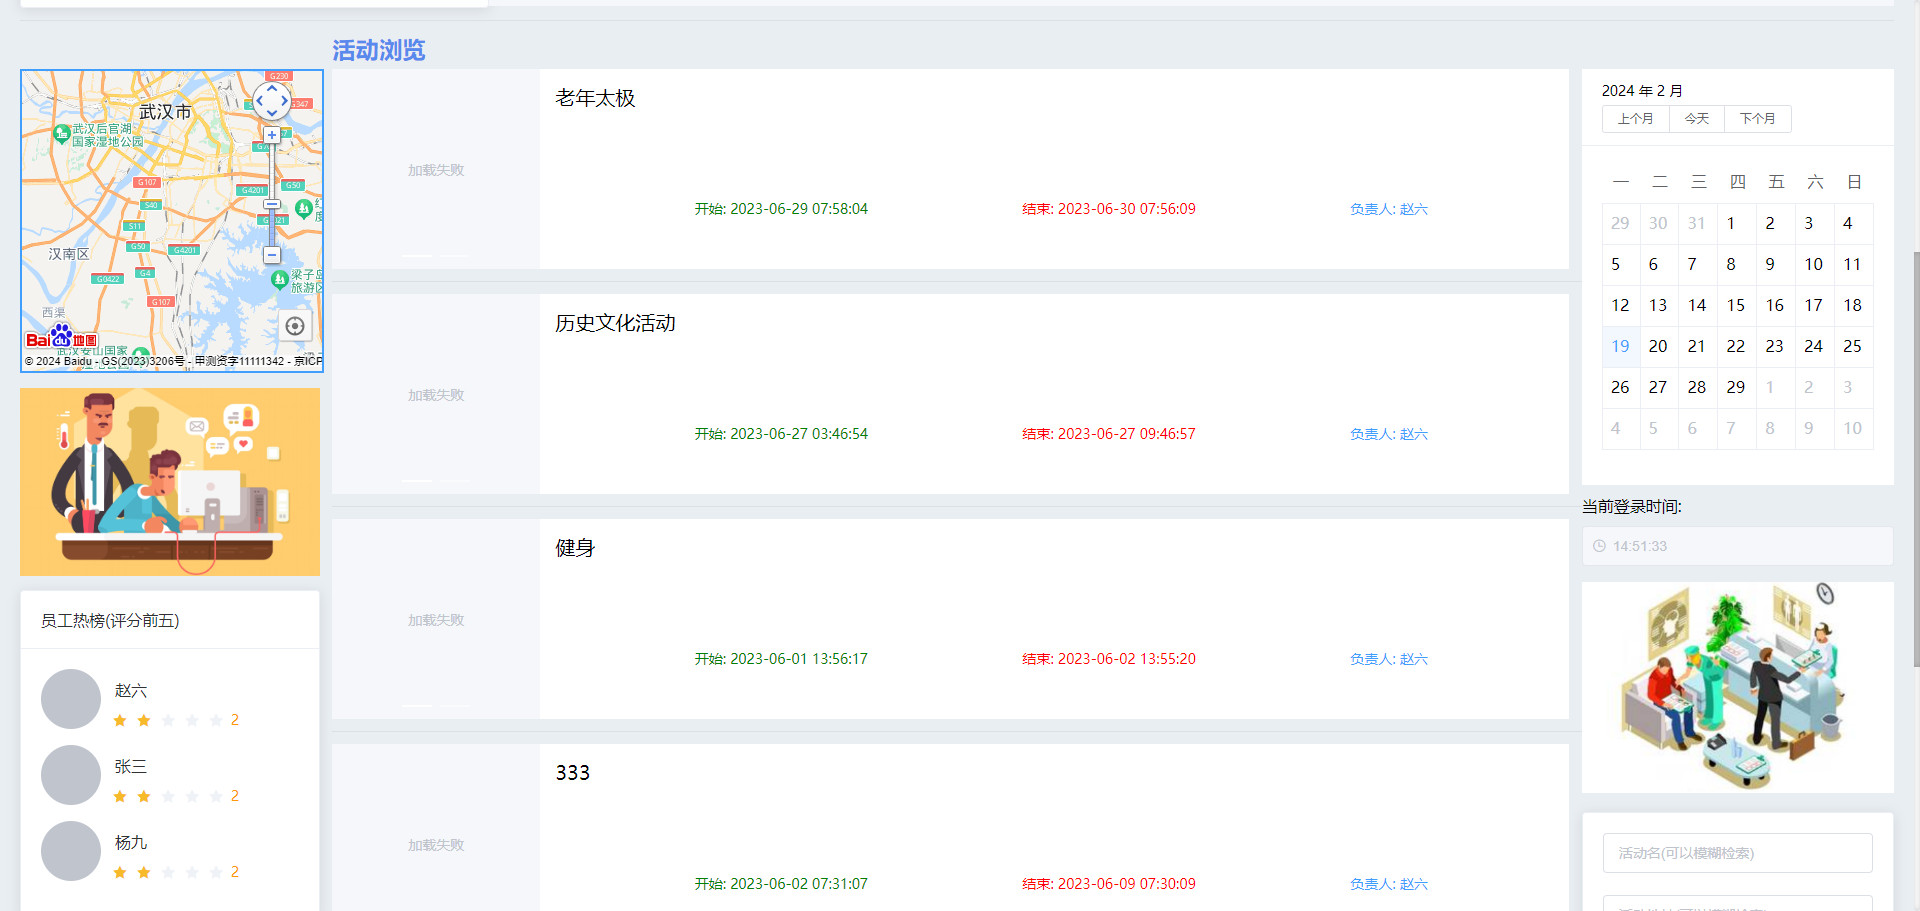
Task: Click the activity name search input
Action: coord(1737,853)
